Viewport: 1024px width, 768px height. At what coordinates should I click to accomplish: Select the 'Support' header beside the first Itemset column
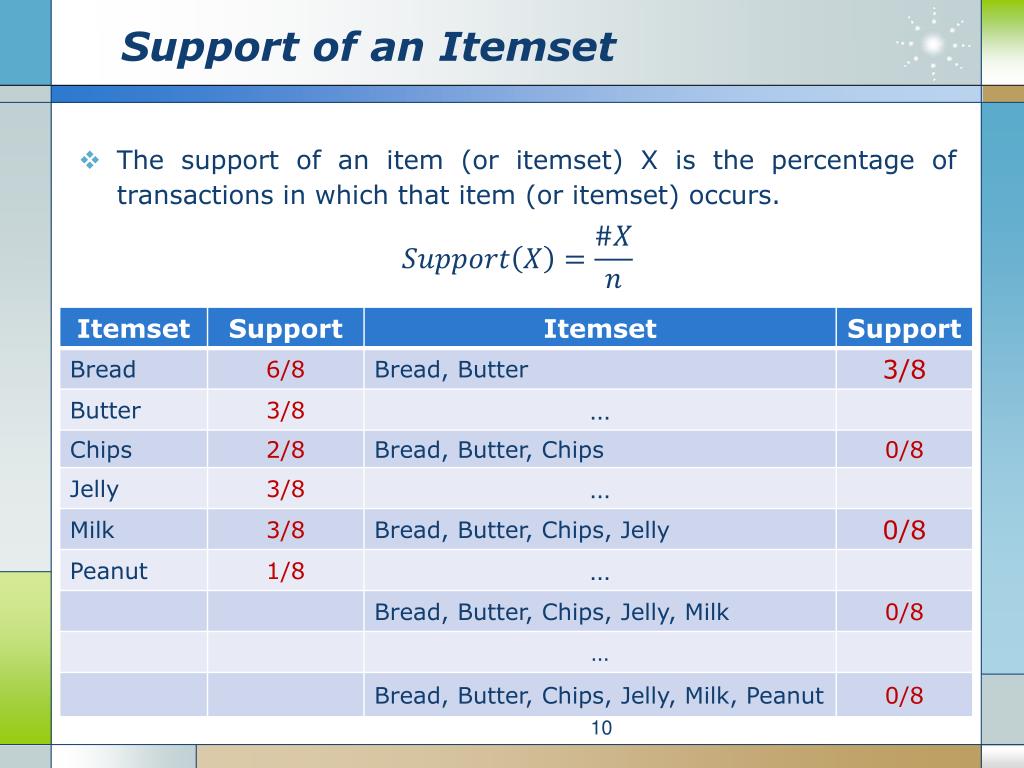[x=285, y=328]
